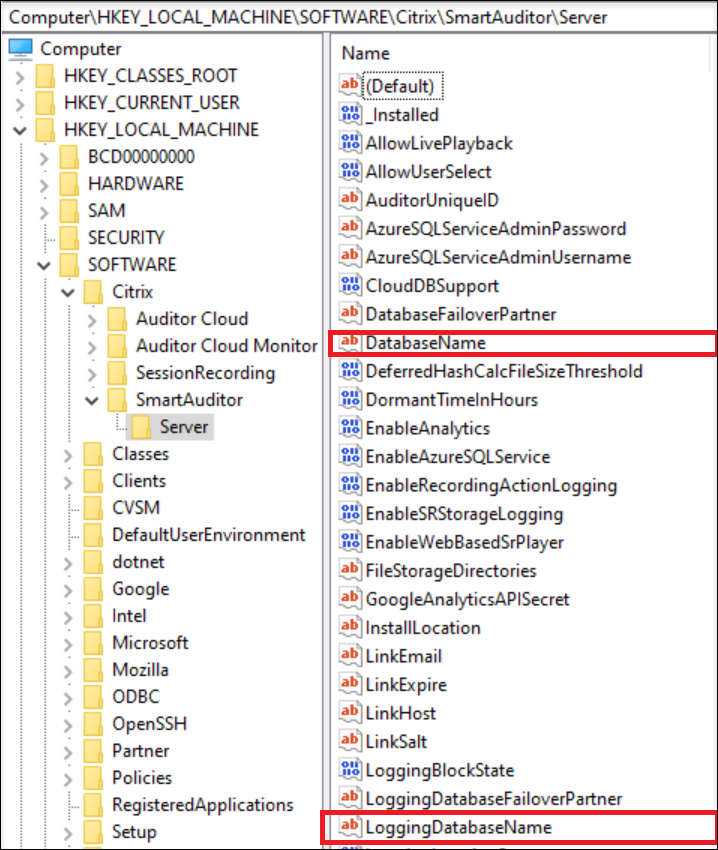Click the folder icon of Citrix key

93,292
